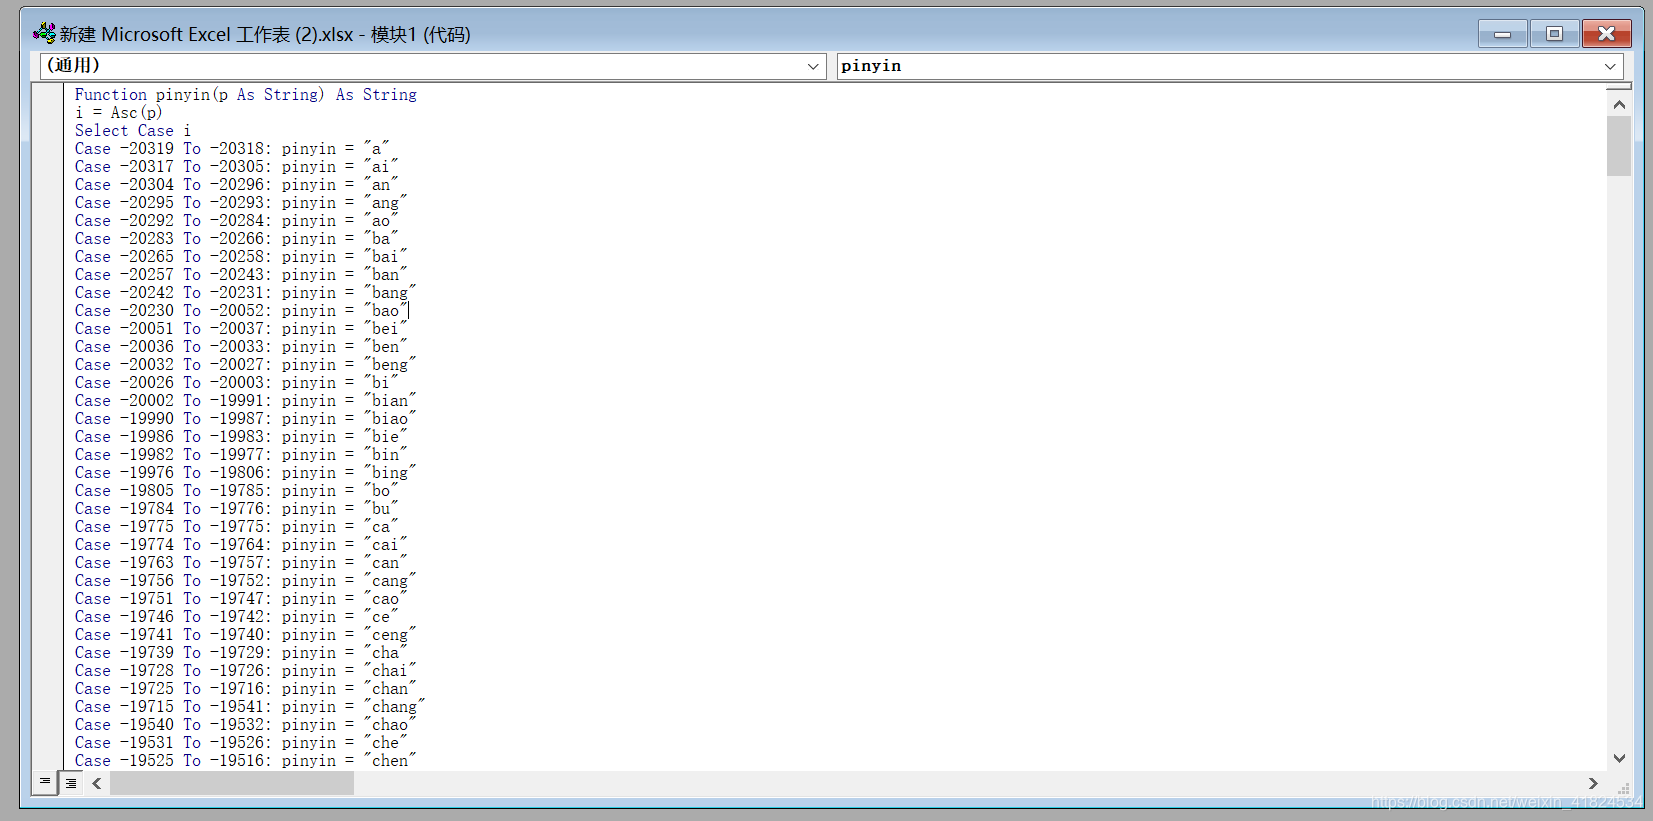The image size is (1653, 821).
Task: Click the line assigning pinyin = "bian"
Action: [245, 401]
